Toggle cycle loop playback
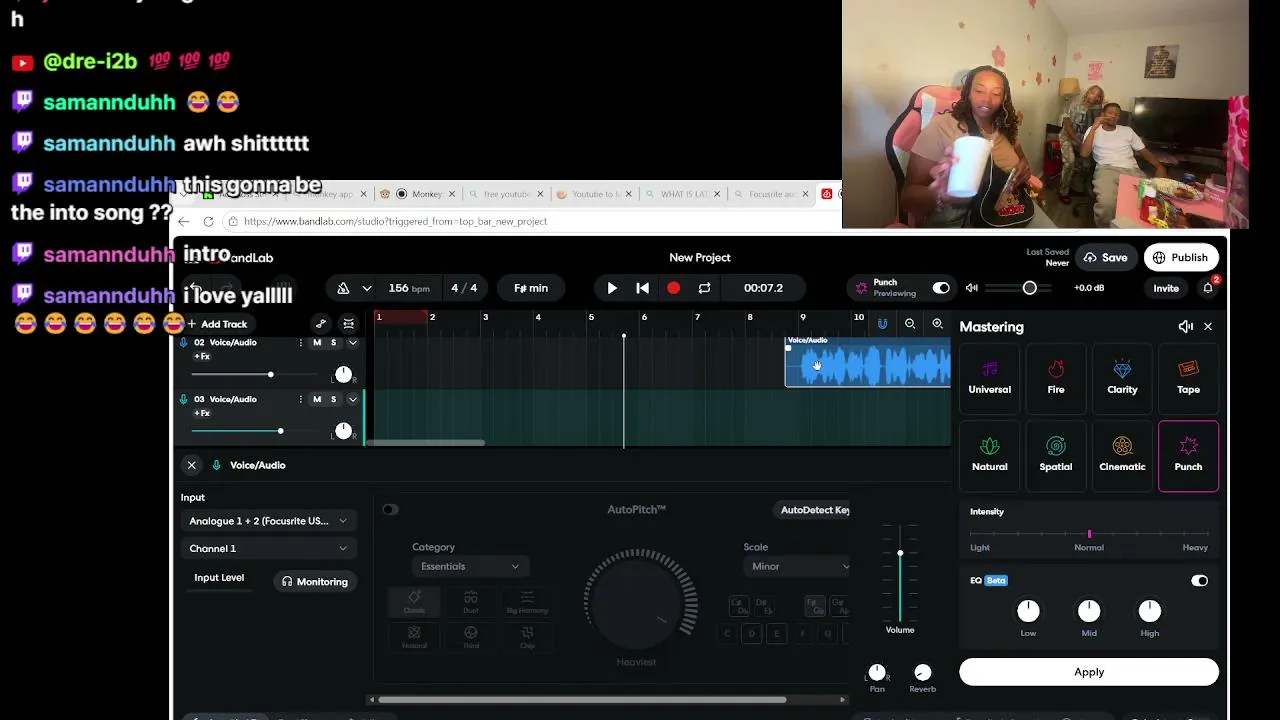1280x720 pixels. [704, 288]
